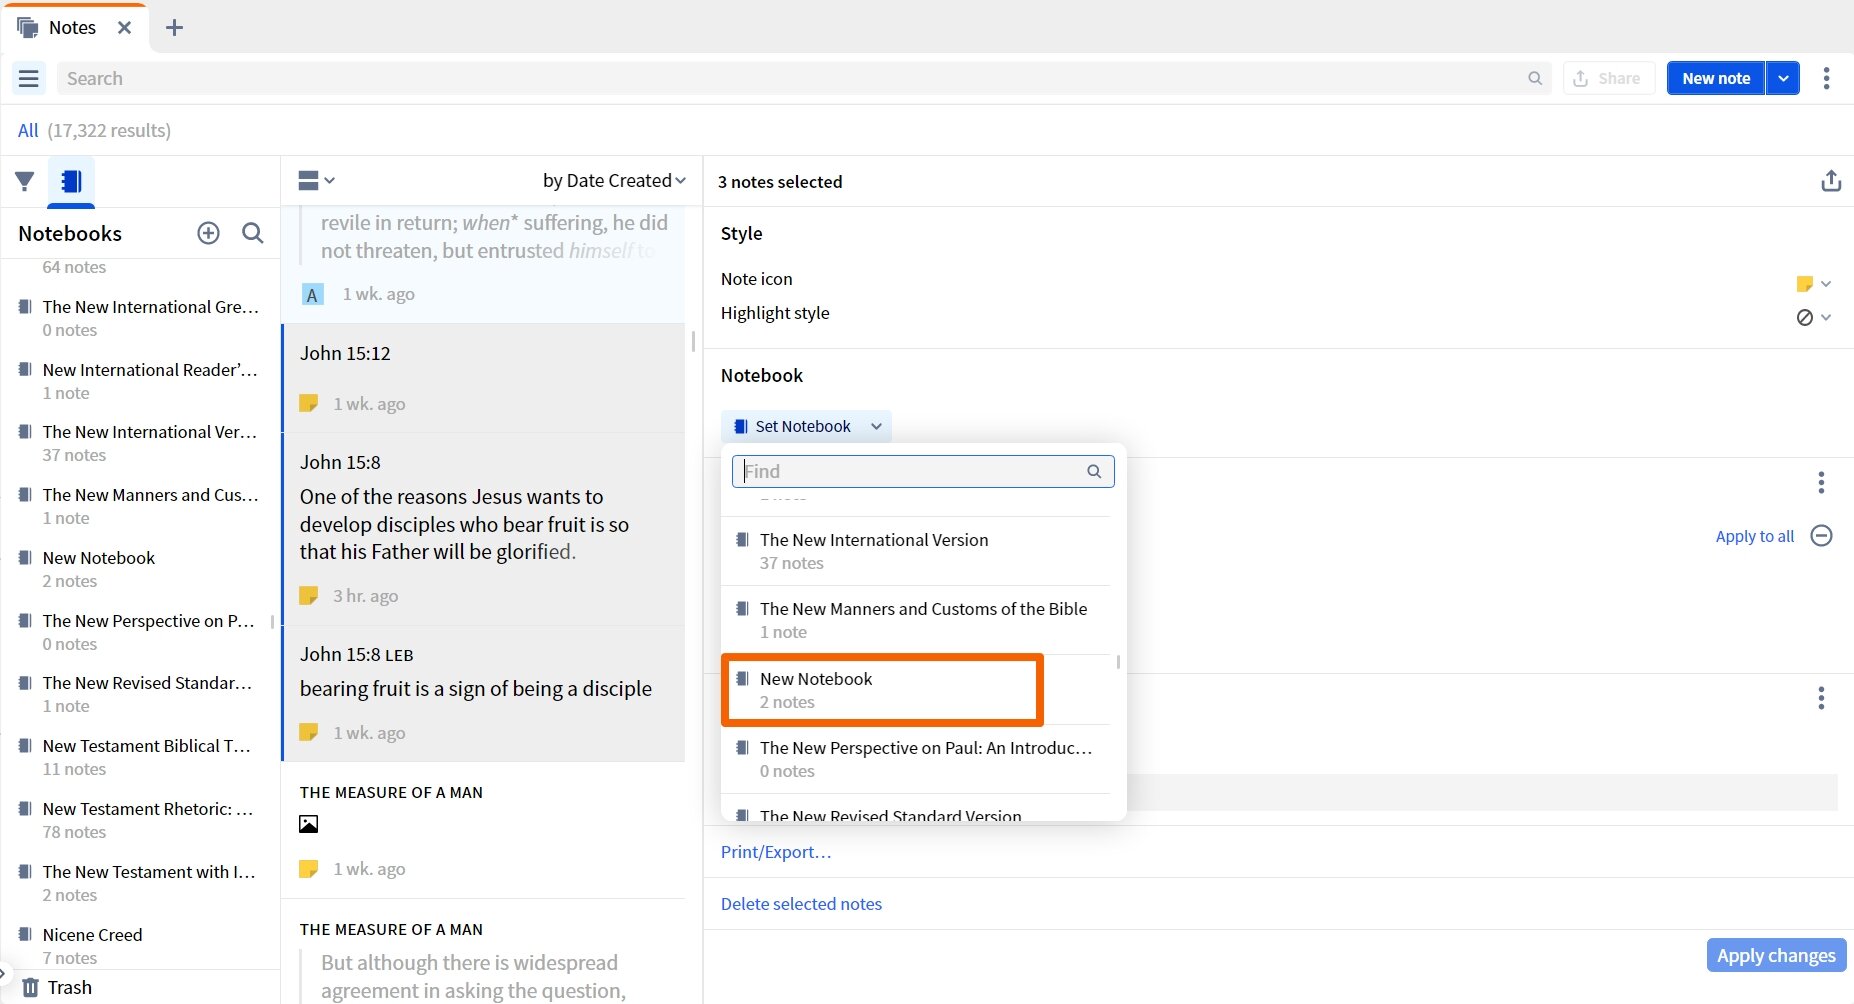Choose The New Perspective on Paul in dropdown
Screen dimensions: 1854x1004
[916, 759]
